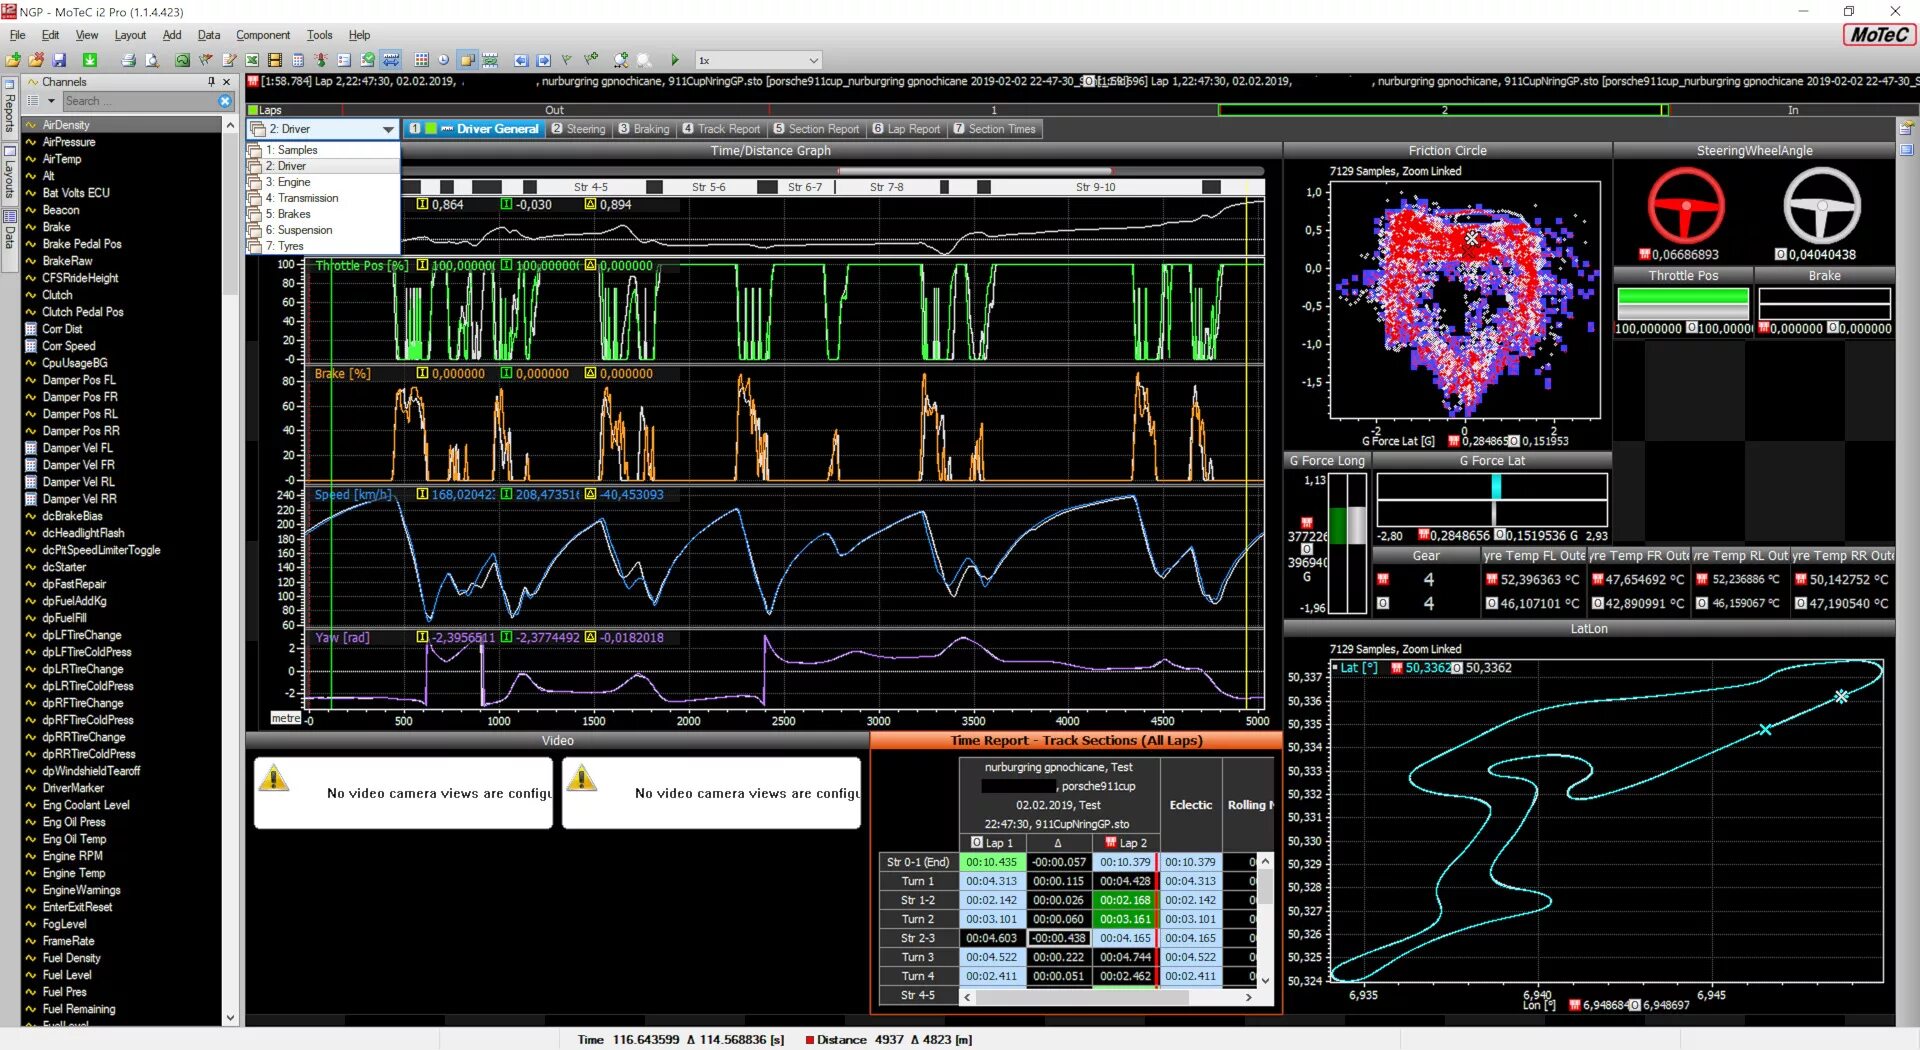Click the green play button
The image size is (1920, 1050).
(x=675, y=60)
